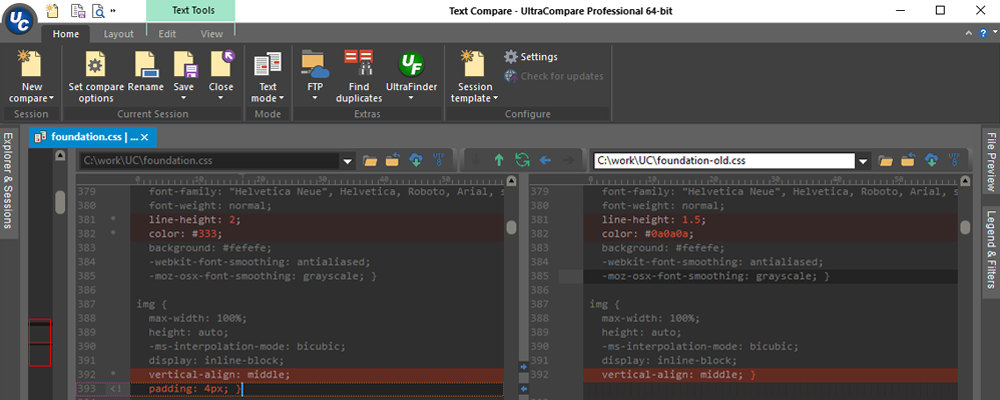
Task: Click the Settings button
Action: coord(531,57)
